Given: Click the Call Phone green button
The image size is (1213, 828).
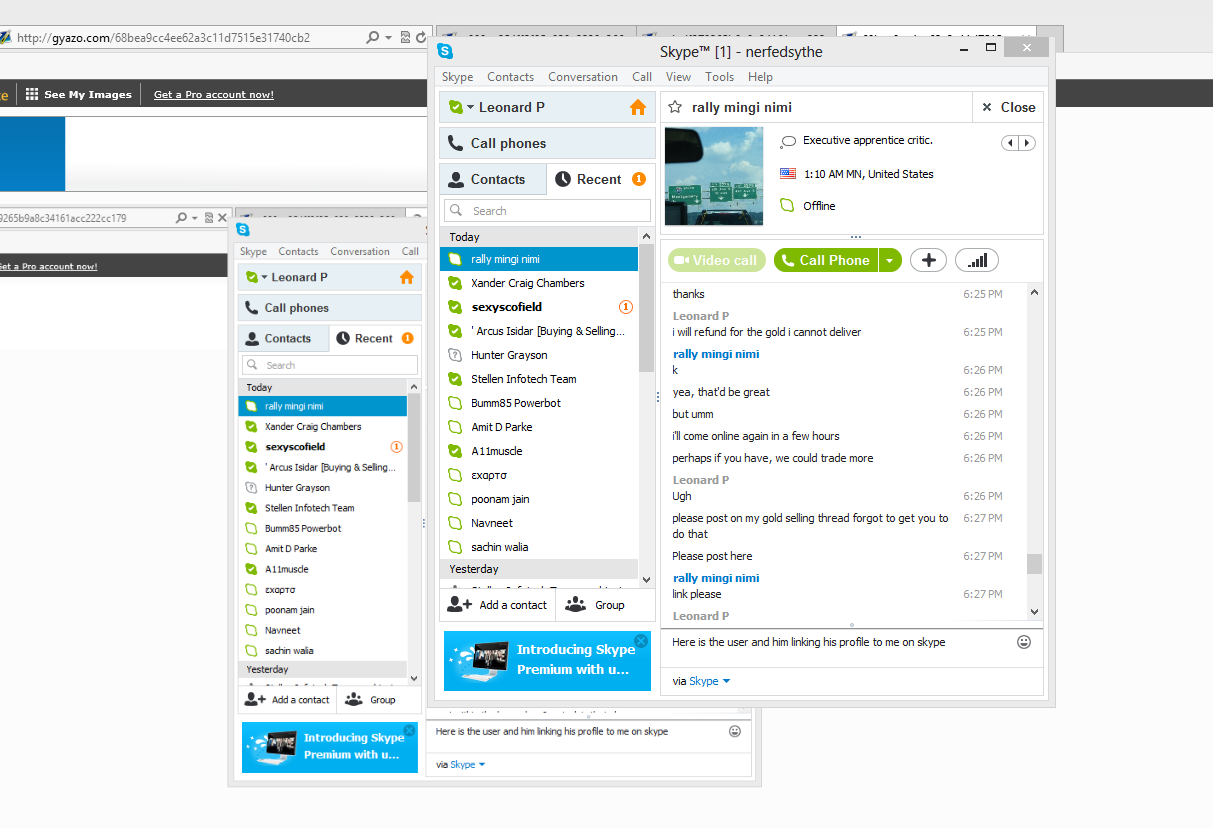Looking at the screenshot, I should 826,260.
